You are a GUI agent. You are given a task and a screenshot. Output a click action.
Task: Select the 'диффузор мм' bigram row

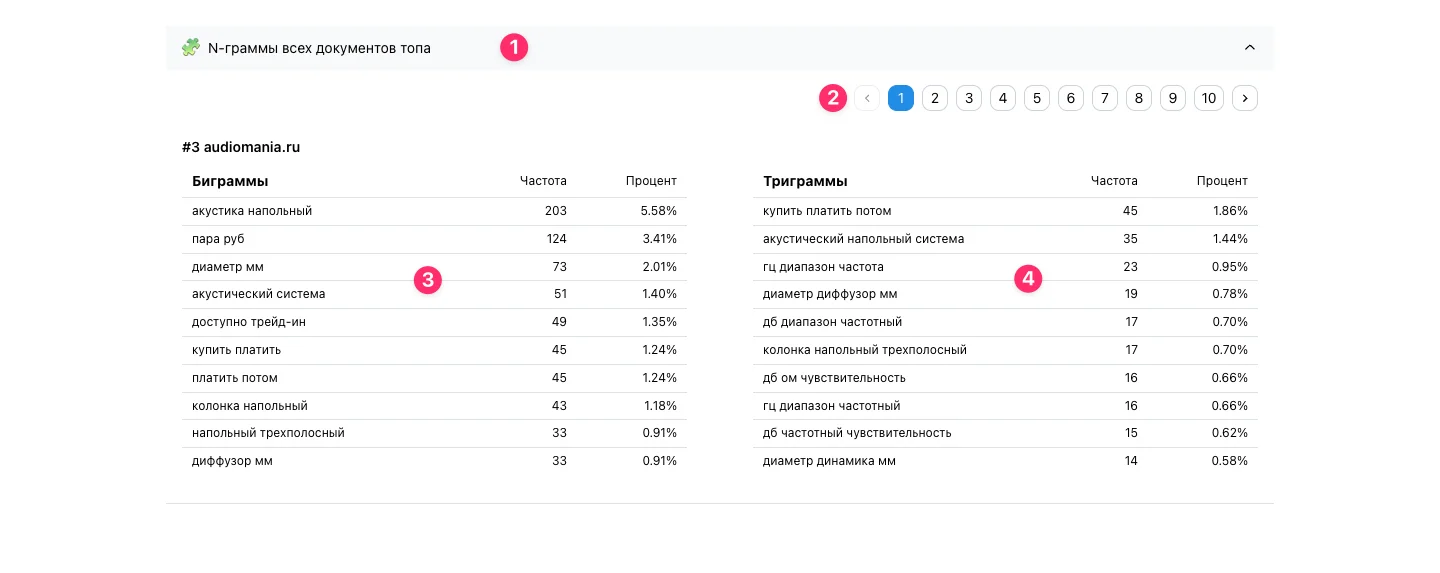tap(434, 461)
